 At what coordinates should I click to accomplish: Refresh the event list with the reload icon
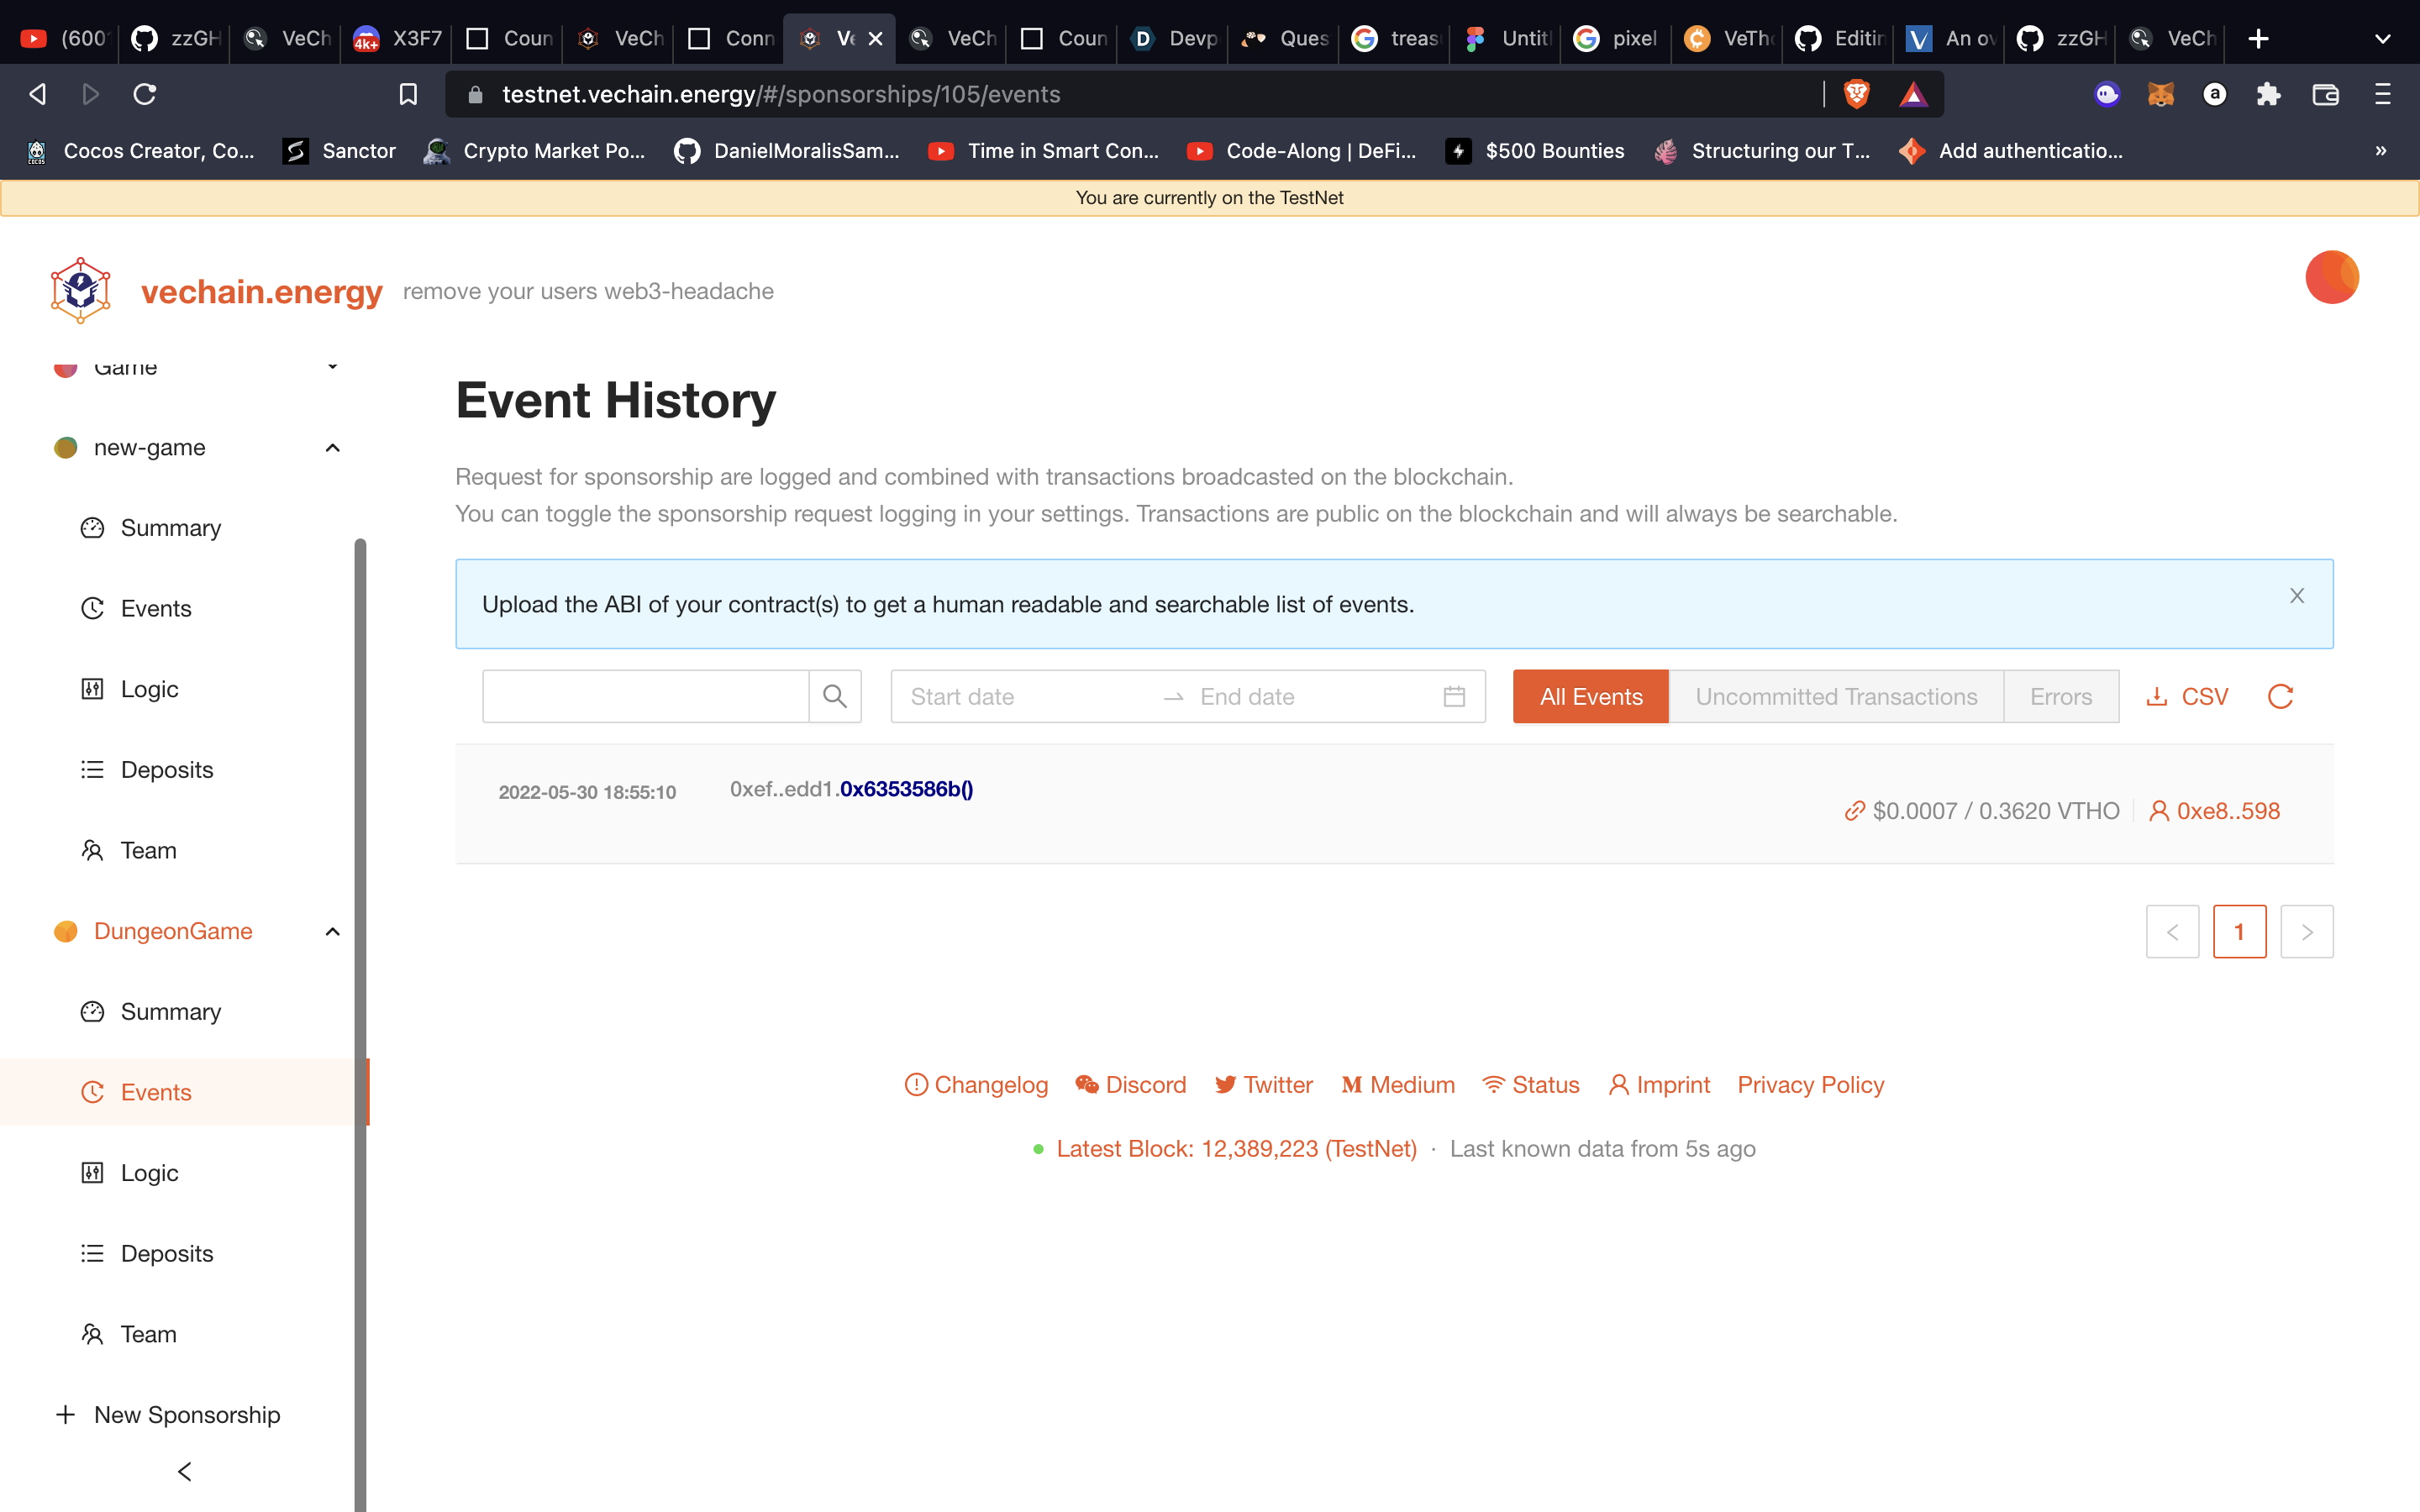click(x=2281, y=696)
